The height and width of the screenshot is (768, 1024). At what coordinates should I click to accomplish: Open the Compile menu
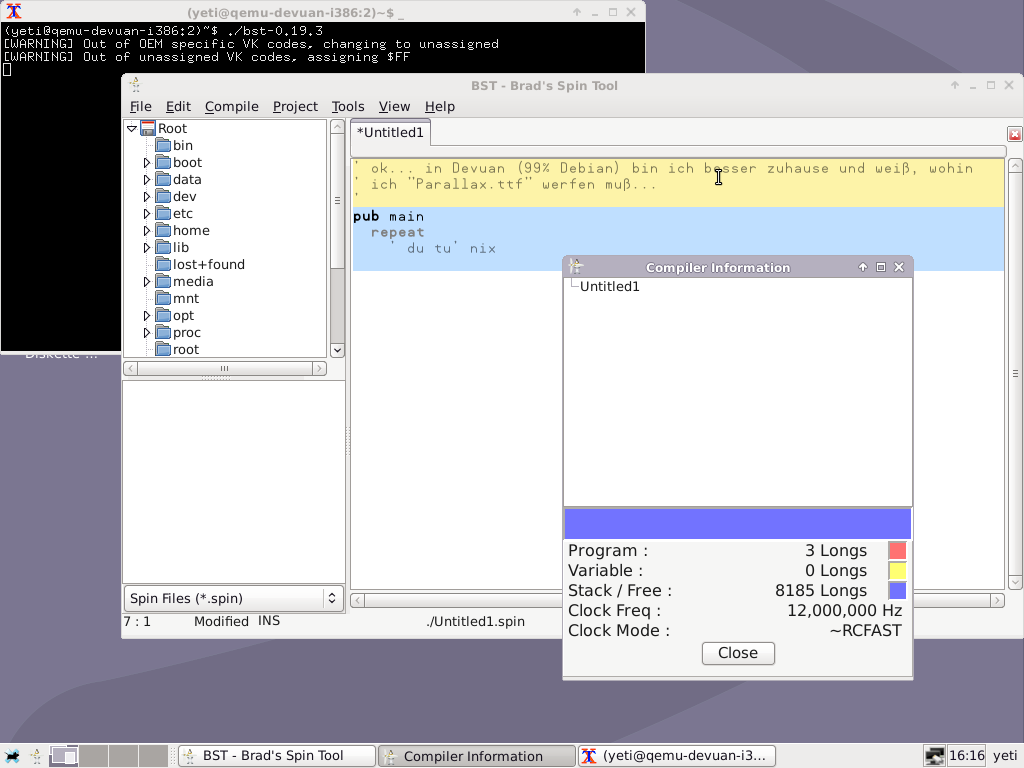tap(231, 106)
